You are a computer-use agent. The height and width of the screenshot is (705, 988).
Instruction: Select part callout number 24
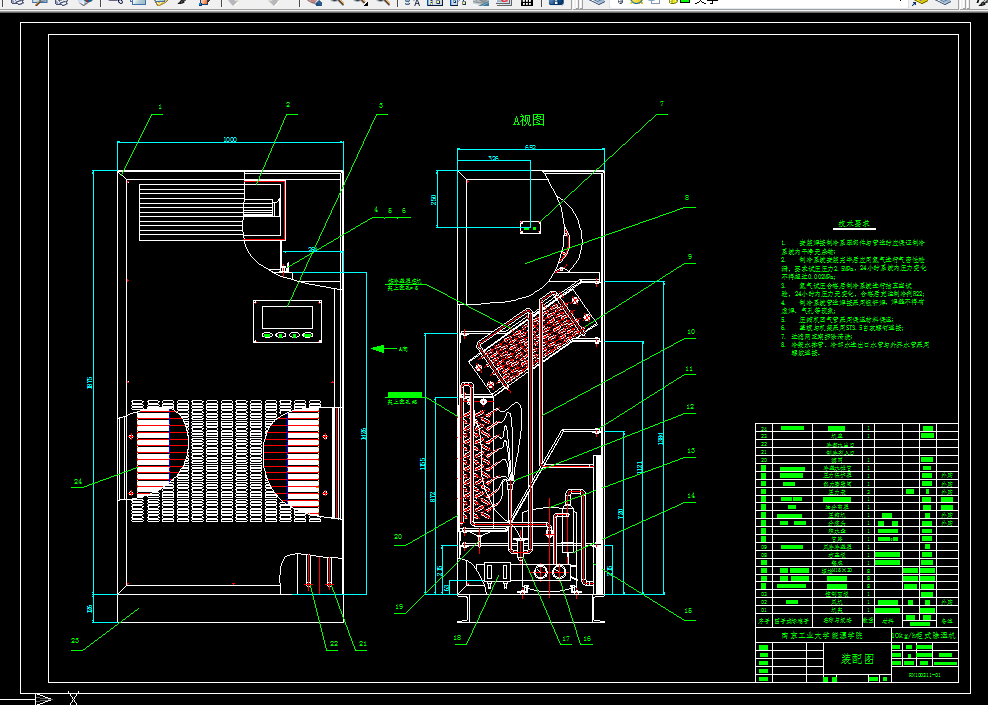click(78, 482)
